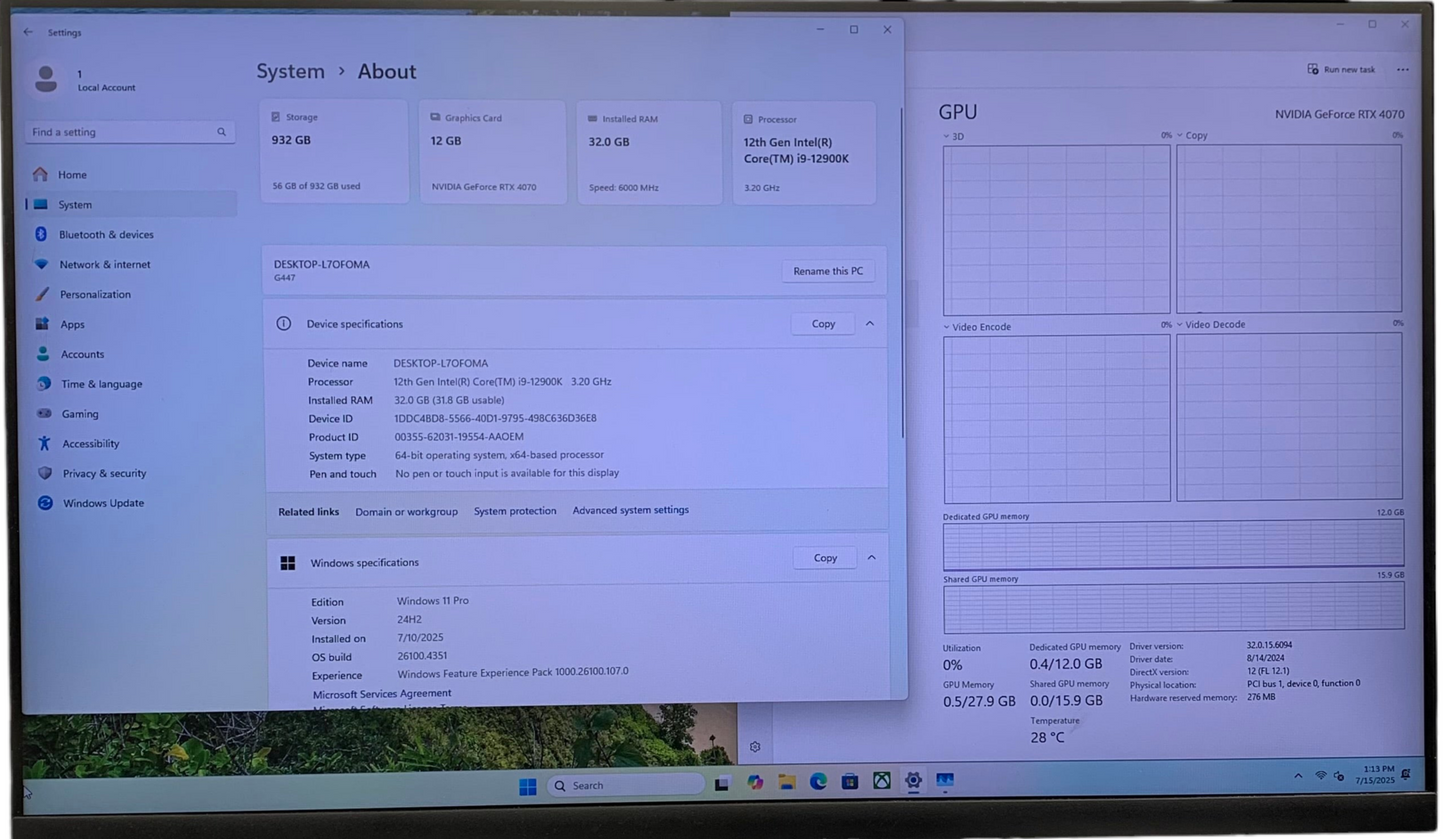Screen dimensions: 1445x839
Task: Click the Device specifications info icon
Action: coord(284,324)
